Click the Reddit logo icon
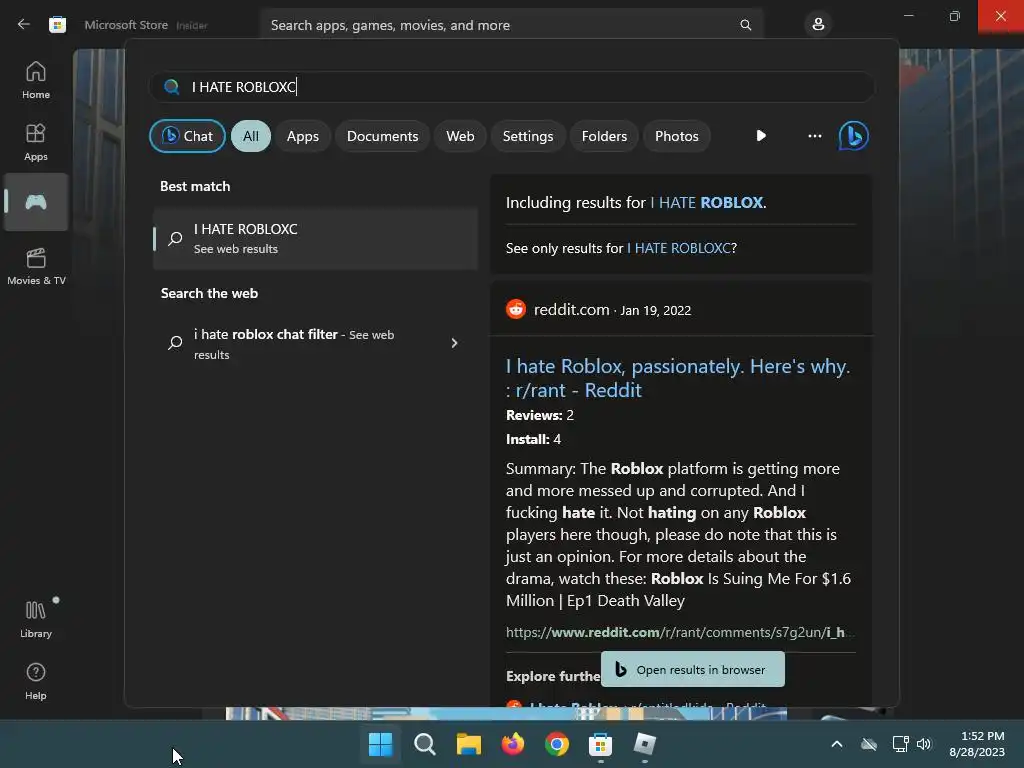This screenshot has width=1024, height=768. tap(516, 309)
